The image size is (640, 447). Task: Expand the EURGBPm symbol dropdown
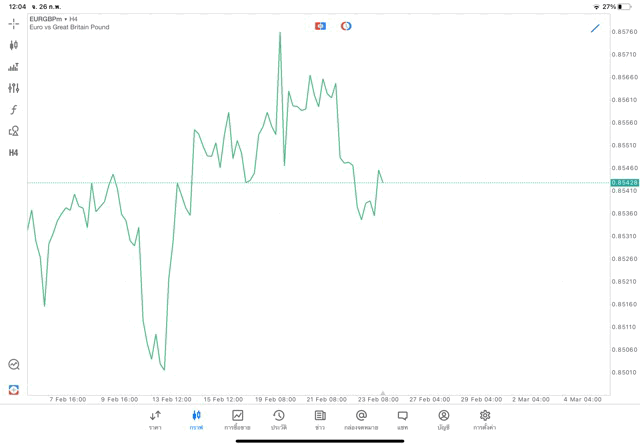coord(48,18)
